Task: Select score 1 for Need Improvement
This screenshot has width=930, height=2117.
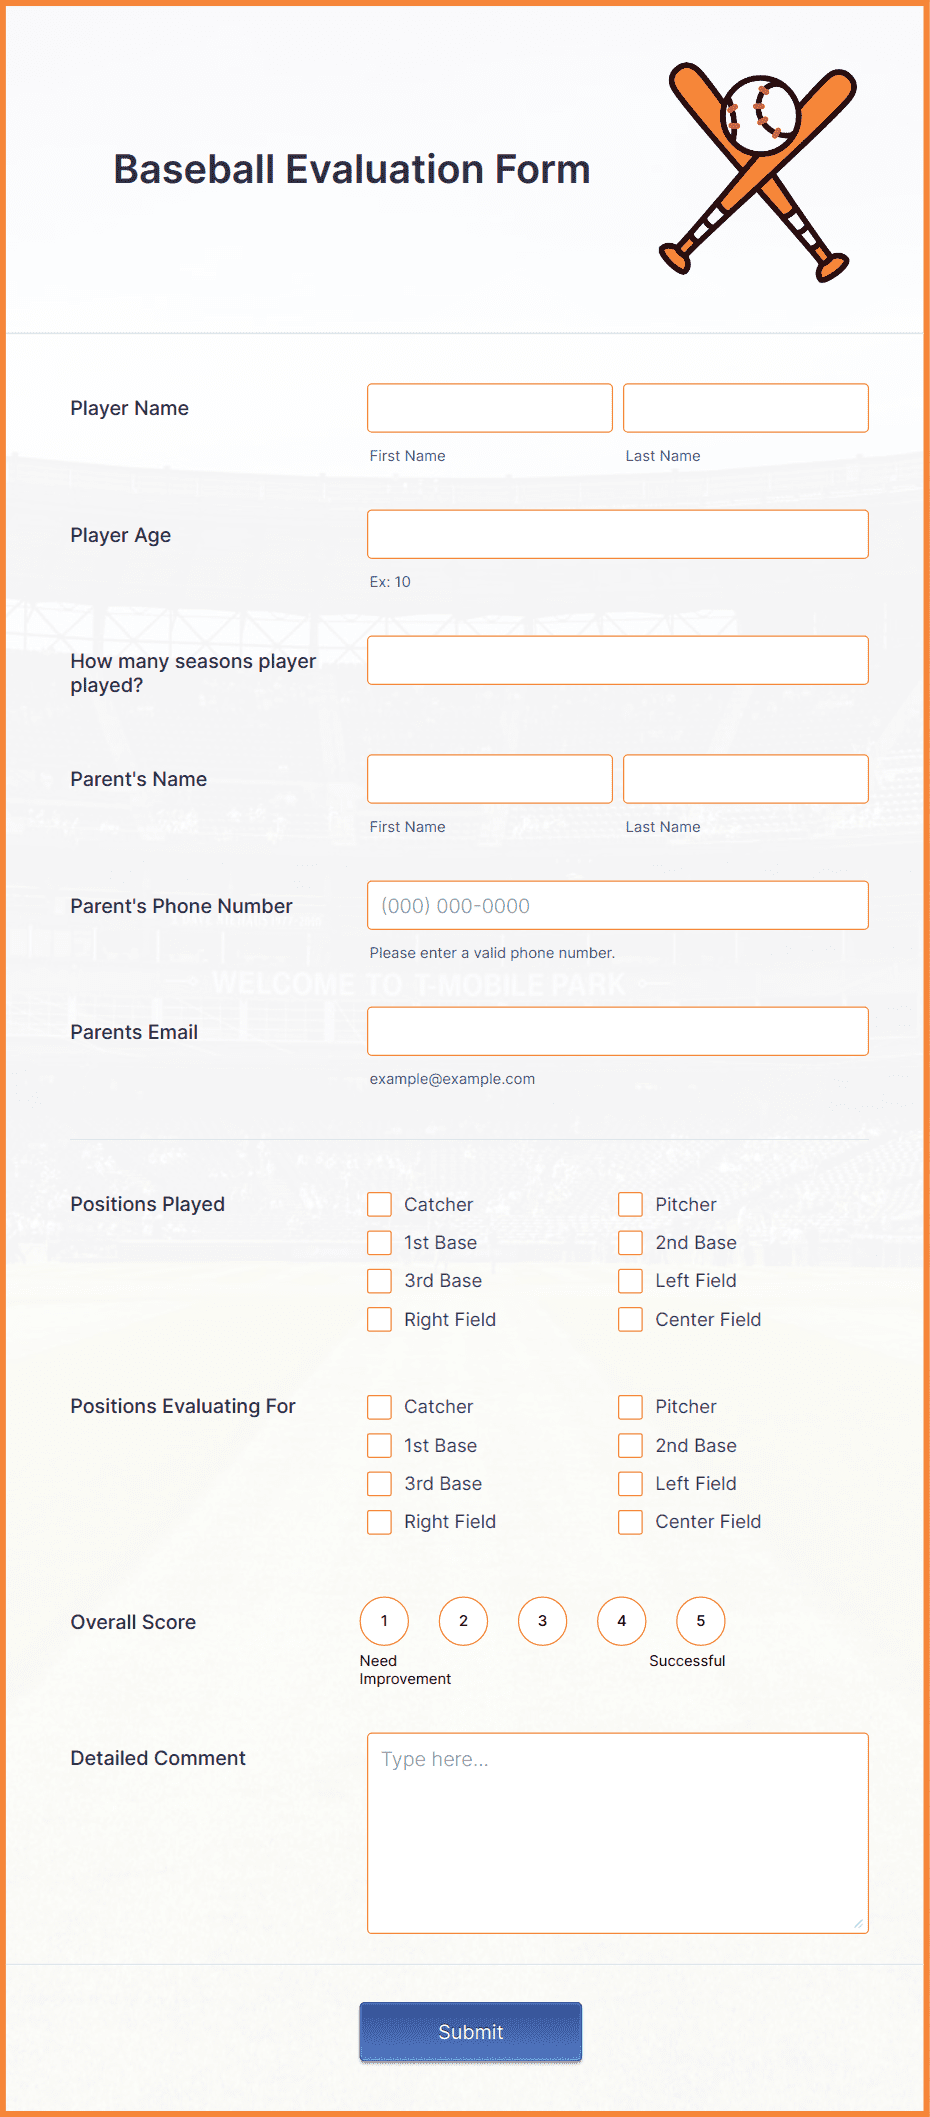Action: pyautogui.click(x=383, y=1621)
